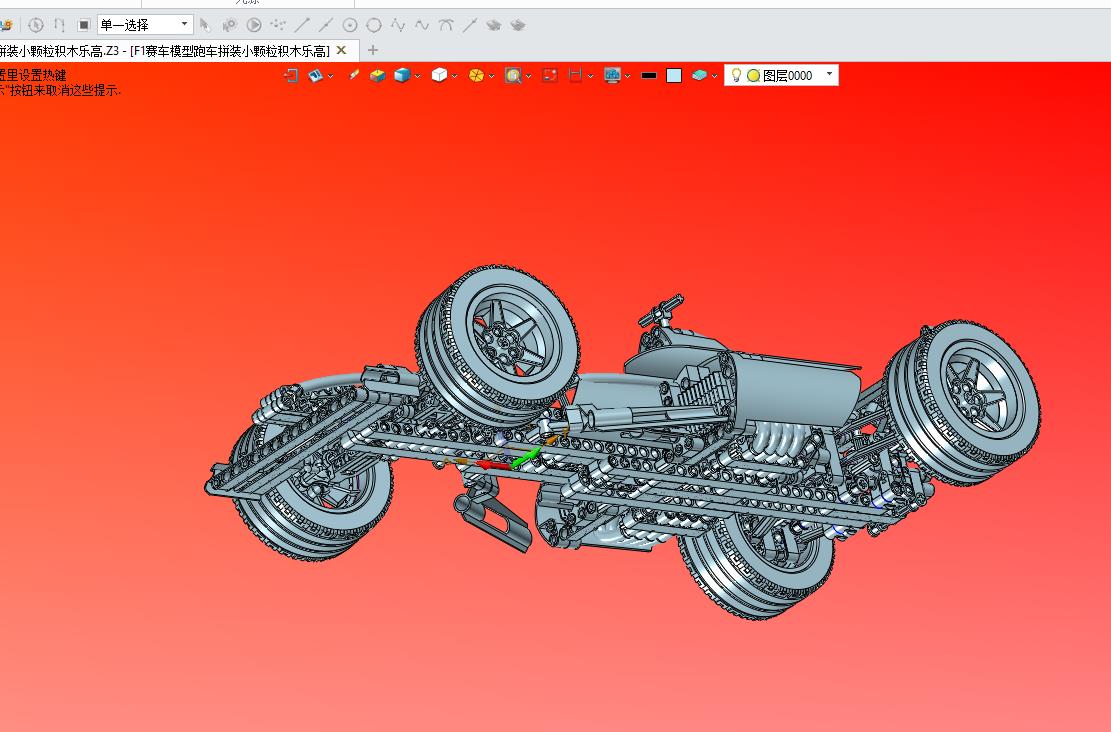This screenshot has height=732, width=1111.
Task: Click the zigzag curve point icon
Action: [x=398, y=26]
